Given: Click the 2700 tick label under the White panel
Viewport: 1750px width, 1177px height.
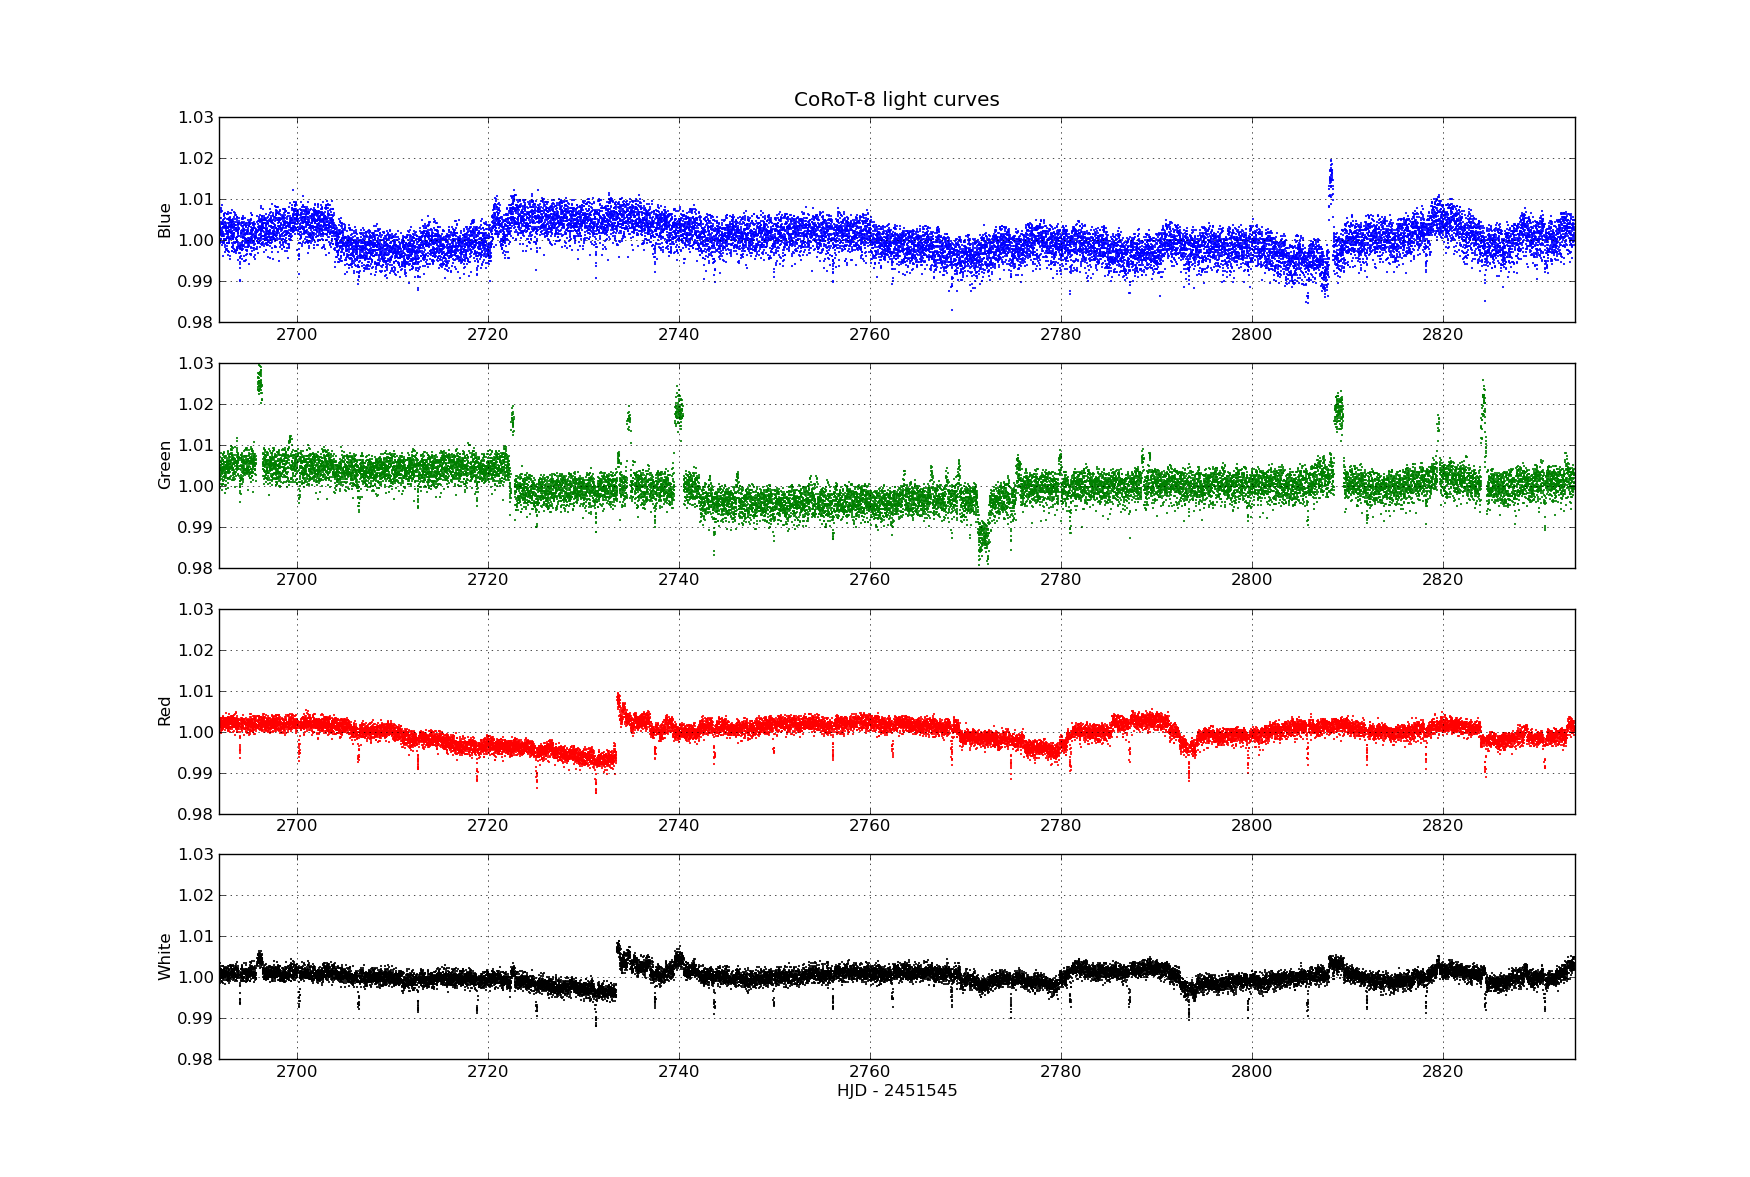Looking at the screenshot, I should pos(296,1072).
